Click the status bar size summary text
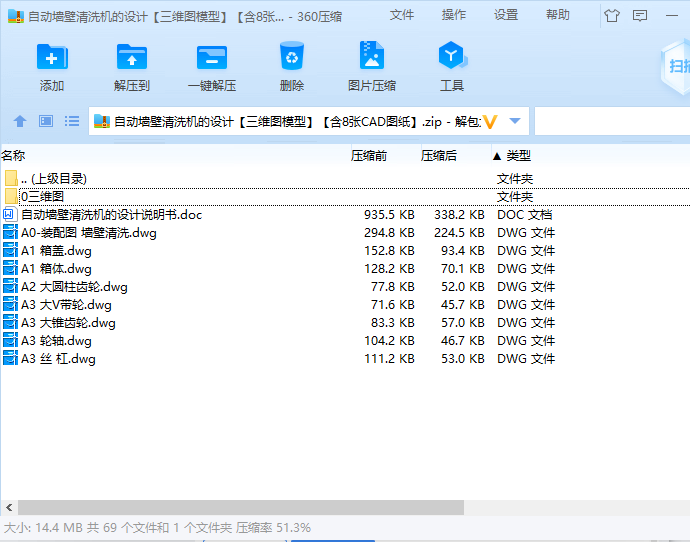Screen dimensions: 690x542 [157, 527]
